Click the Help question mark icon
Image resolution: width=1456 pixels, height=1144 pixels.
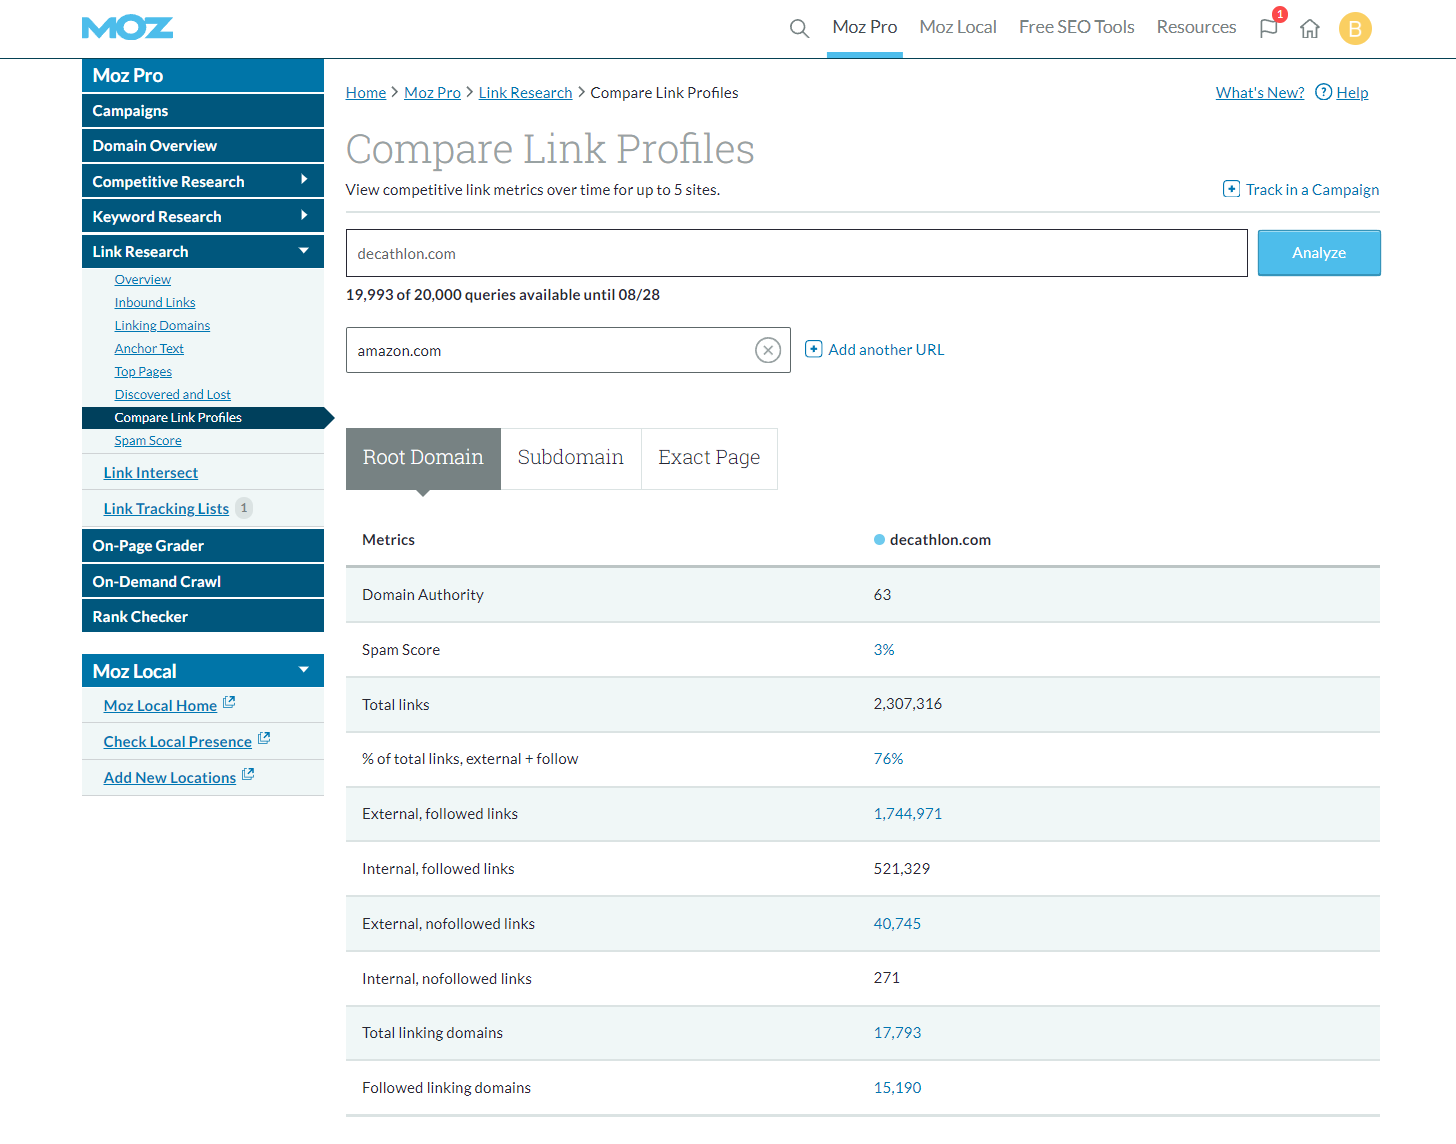click(1323, 92)
